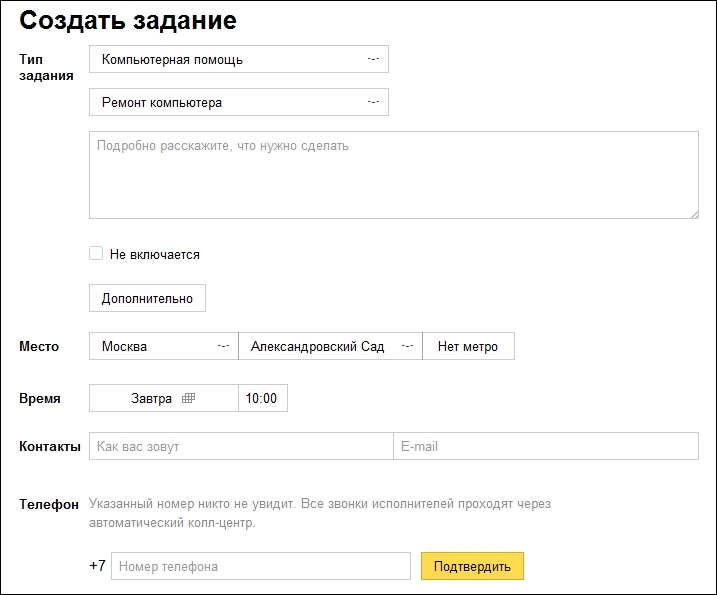
Task: Focus the 'Номер телефона' phone field
Action: tap(261, 566)
